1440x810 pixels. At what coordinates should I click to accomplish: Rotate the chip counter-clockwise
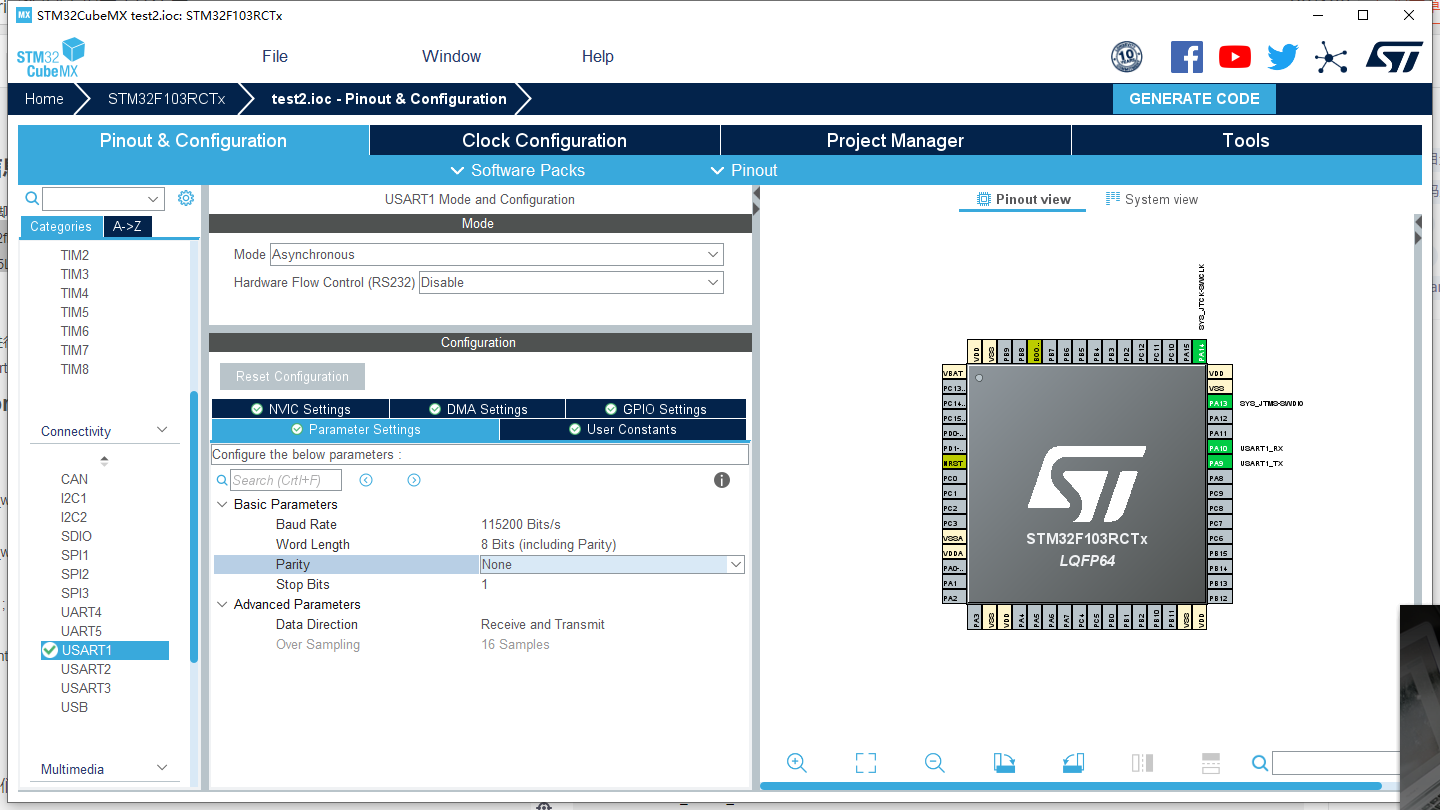point(1073,763)
